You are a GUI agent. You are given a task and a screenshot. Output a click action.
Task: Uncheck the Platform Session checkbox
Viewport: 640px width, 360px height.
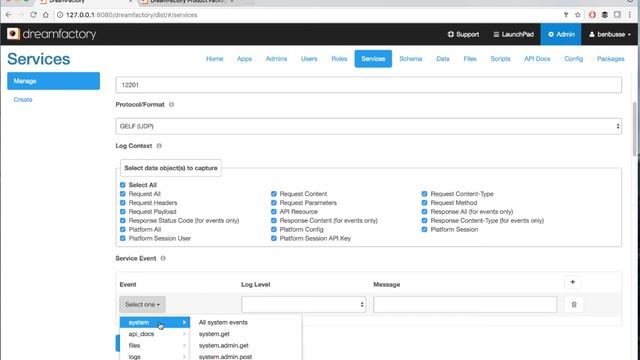tap(424, 229)
